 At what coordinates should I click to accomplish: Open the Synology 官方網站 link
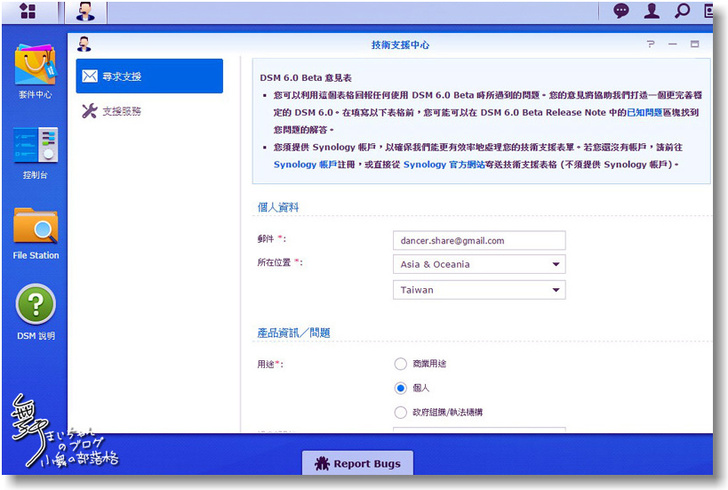444,164
